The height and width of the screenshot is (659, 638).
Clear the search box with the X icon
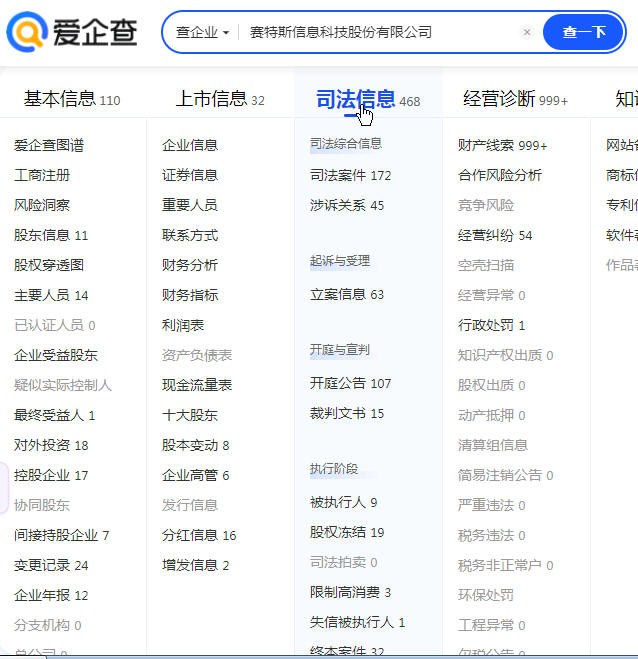(x=527, y=32)
